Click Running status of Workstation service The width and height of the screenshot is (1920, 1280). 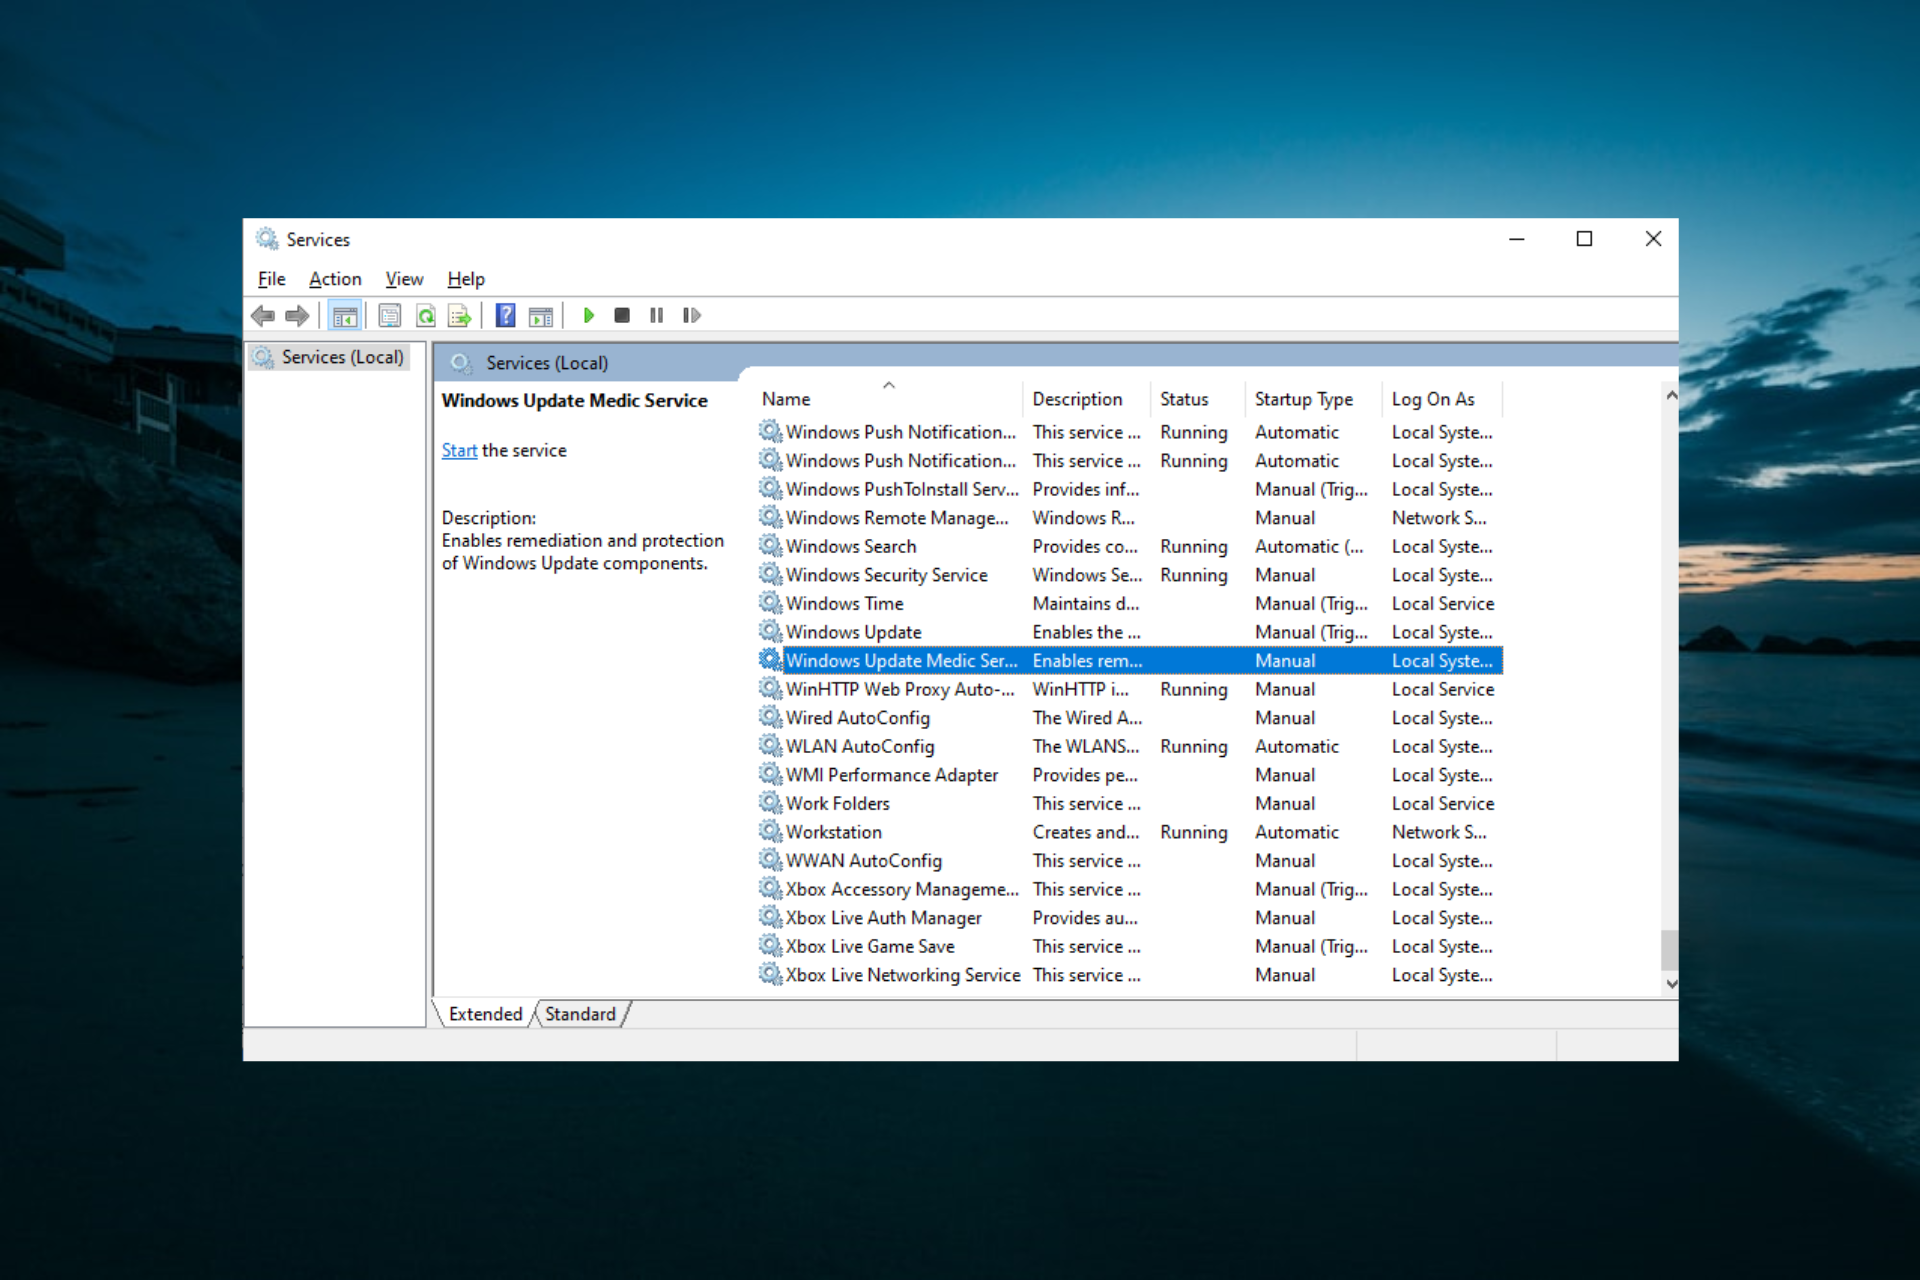[x=1193, y=832]
